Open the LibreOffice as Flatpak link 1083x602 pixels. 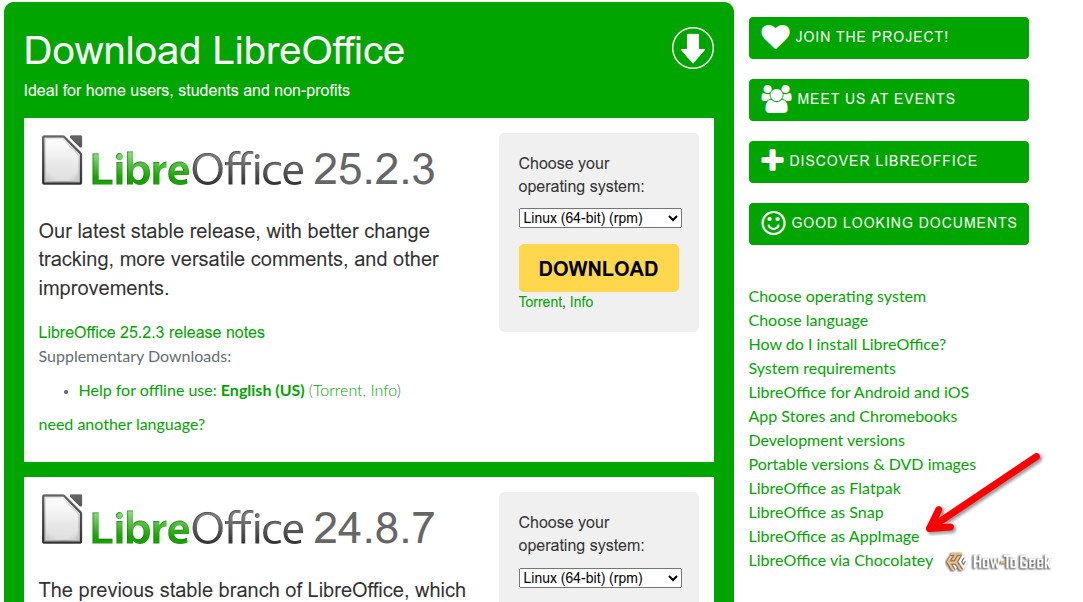coord(825,489)
